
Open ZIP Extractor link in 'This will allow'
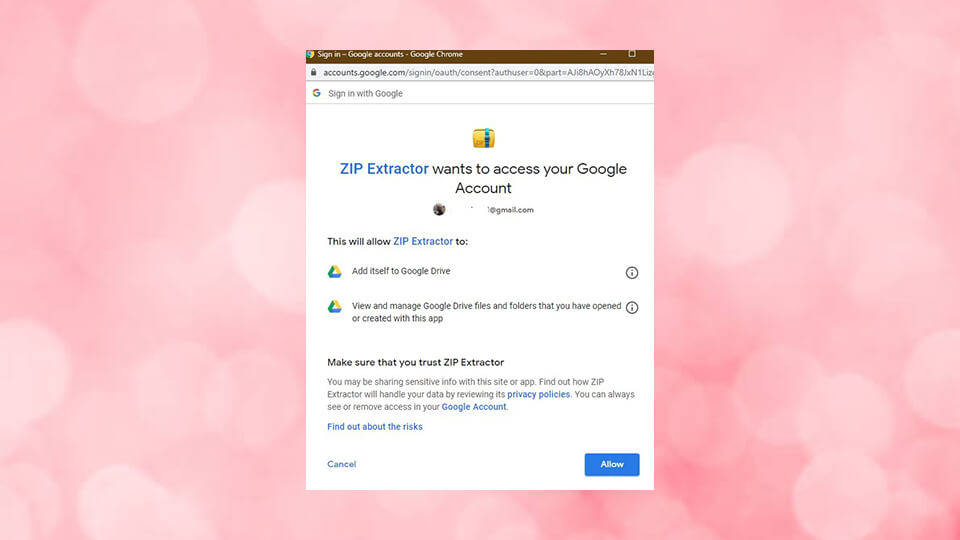pos(423,241)
